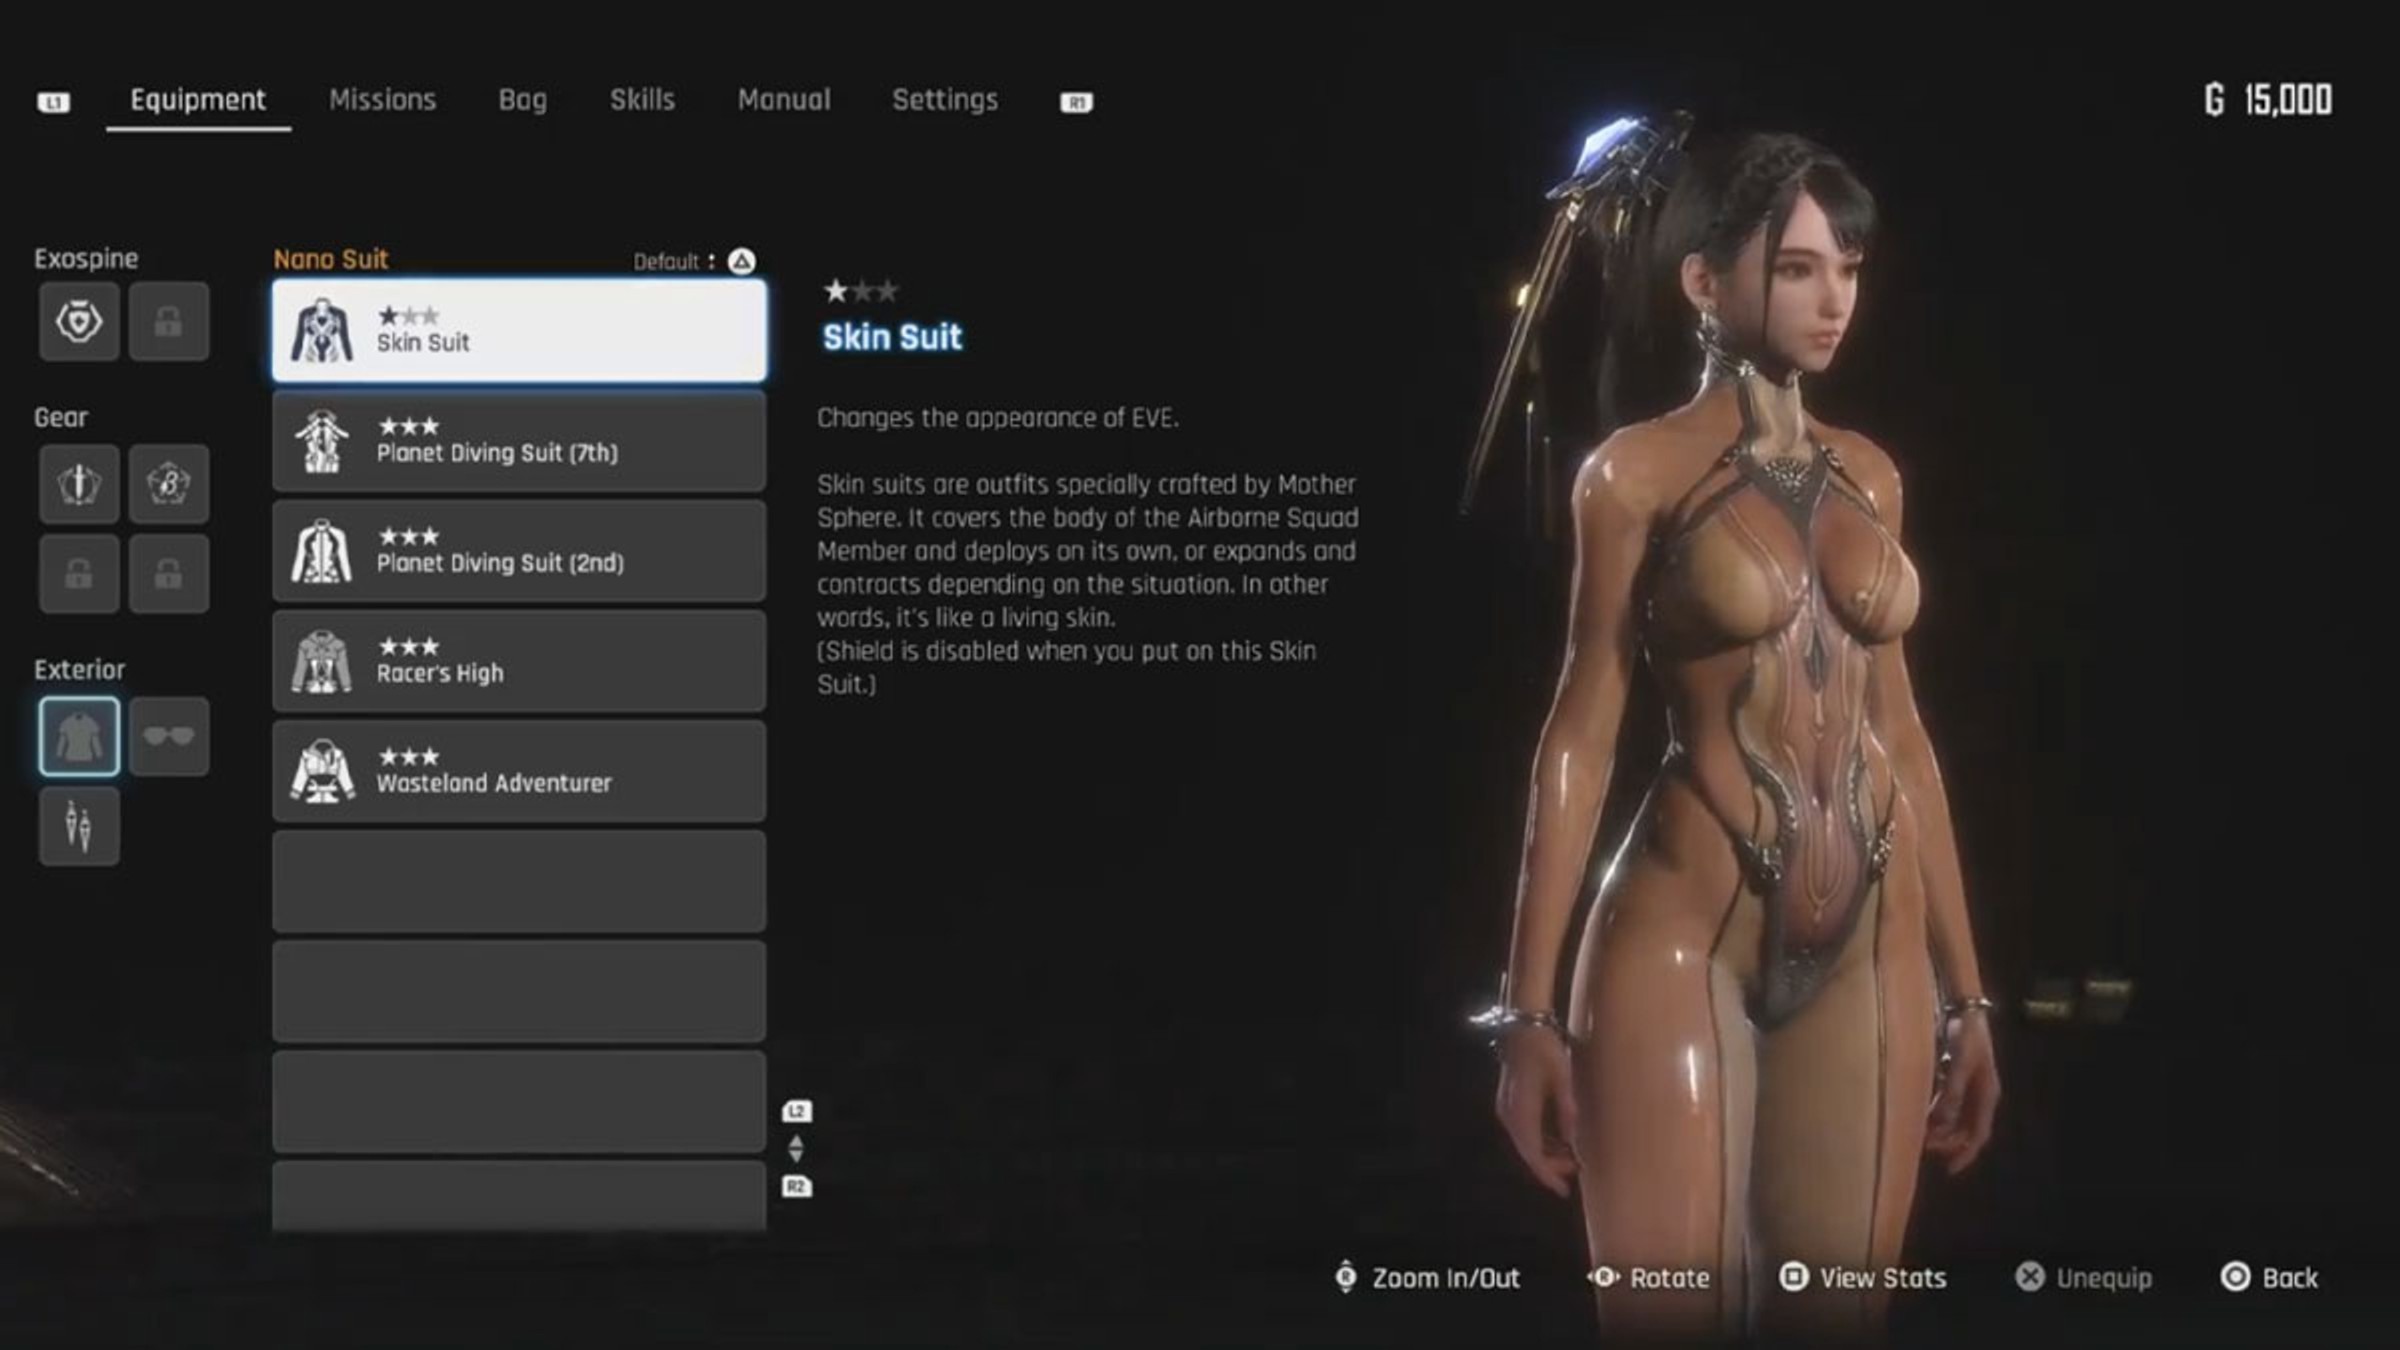Select the earrings exterior slot
Image resolution: width=2400 pixels, height=1350 pixels.
click(x=79, y=827)
